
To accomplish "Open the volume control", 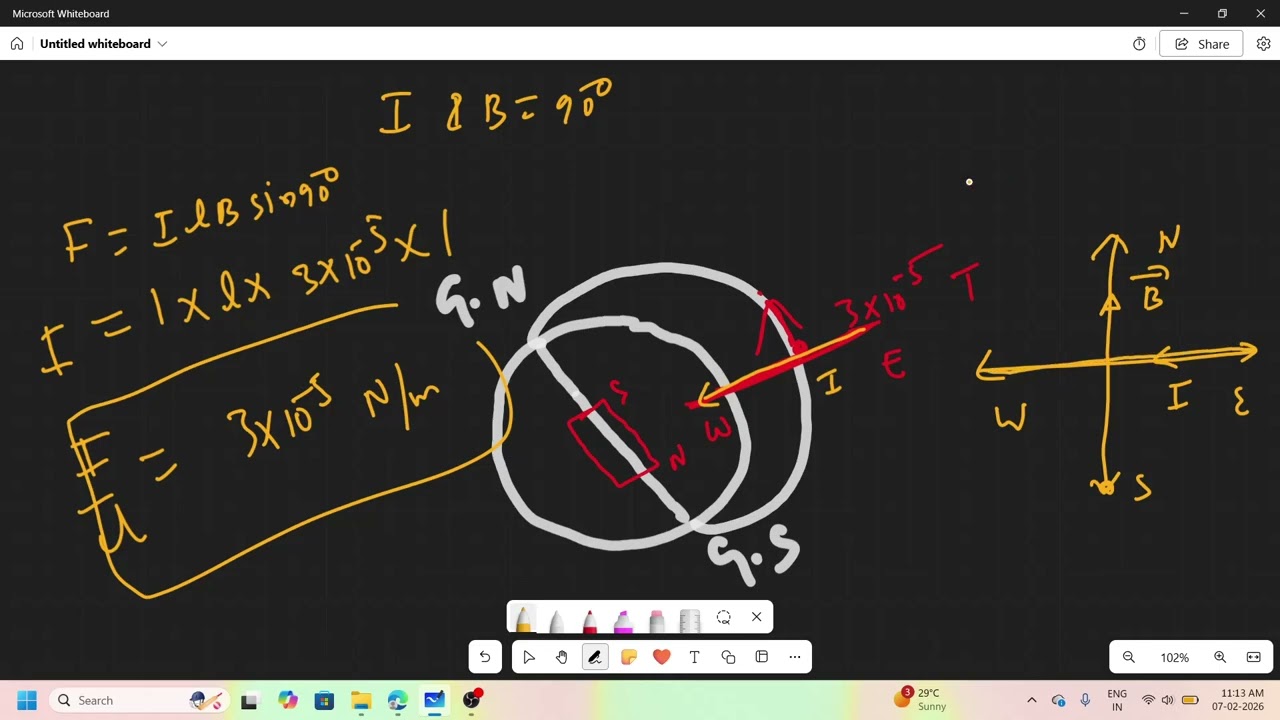I will tap(1168, 700).
